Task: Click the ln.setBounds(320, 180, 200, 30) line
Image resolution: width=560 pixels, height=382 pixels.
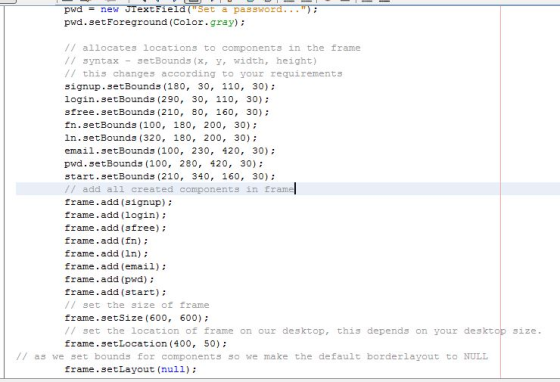Action: 161,138
